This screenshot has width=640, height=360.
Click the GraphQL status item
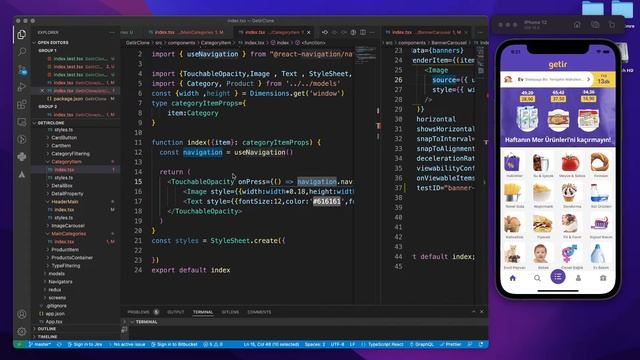[x=422, y=344]
